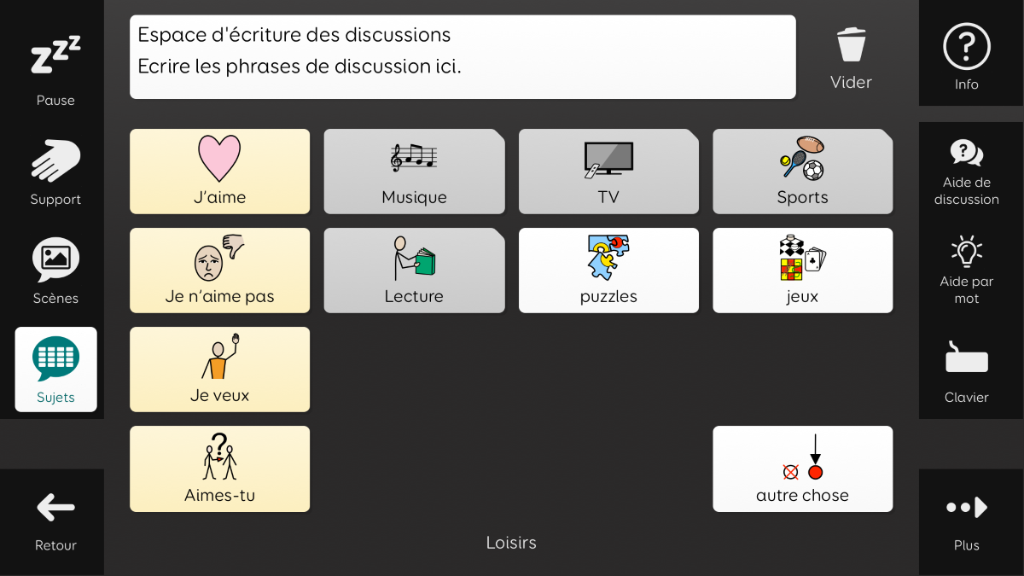
Task: Choose the autre chose button
Action: [803, 469]
